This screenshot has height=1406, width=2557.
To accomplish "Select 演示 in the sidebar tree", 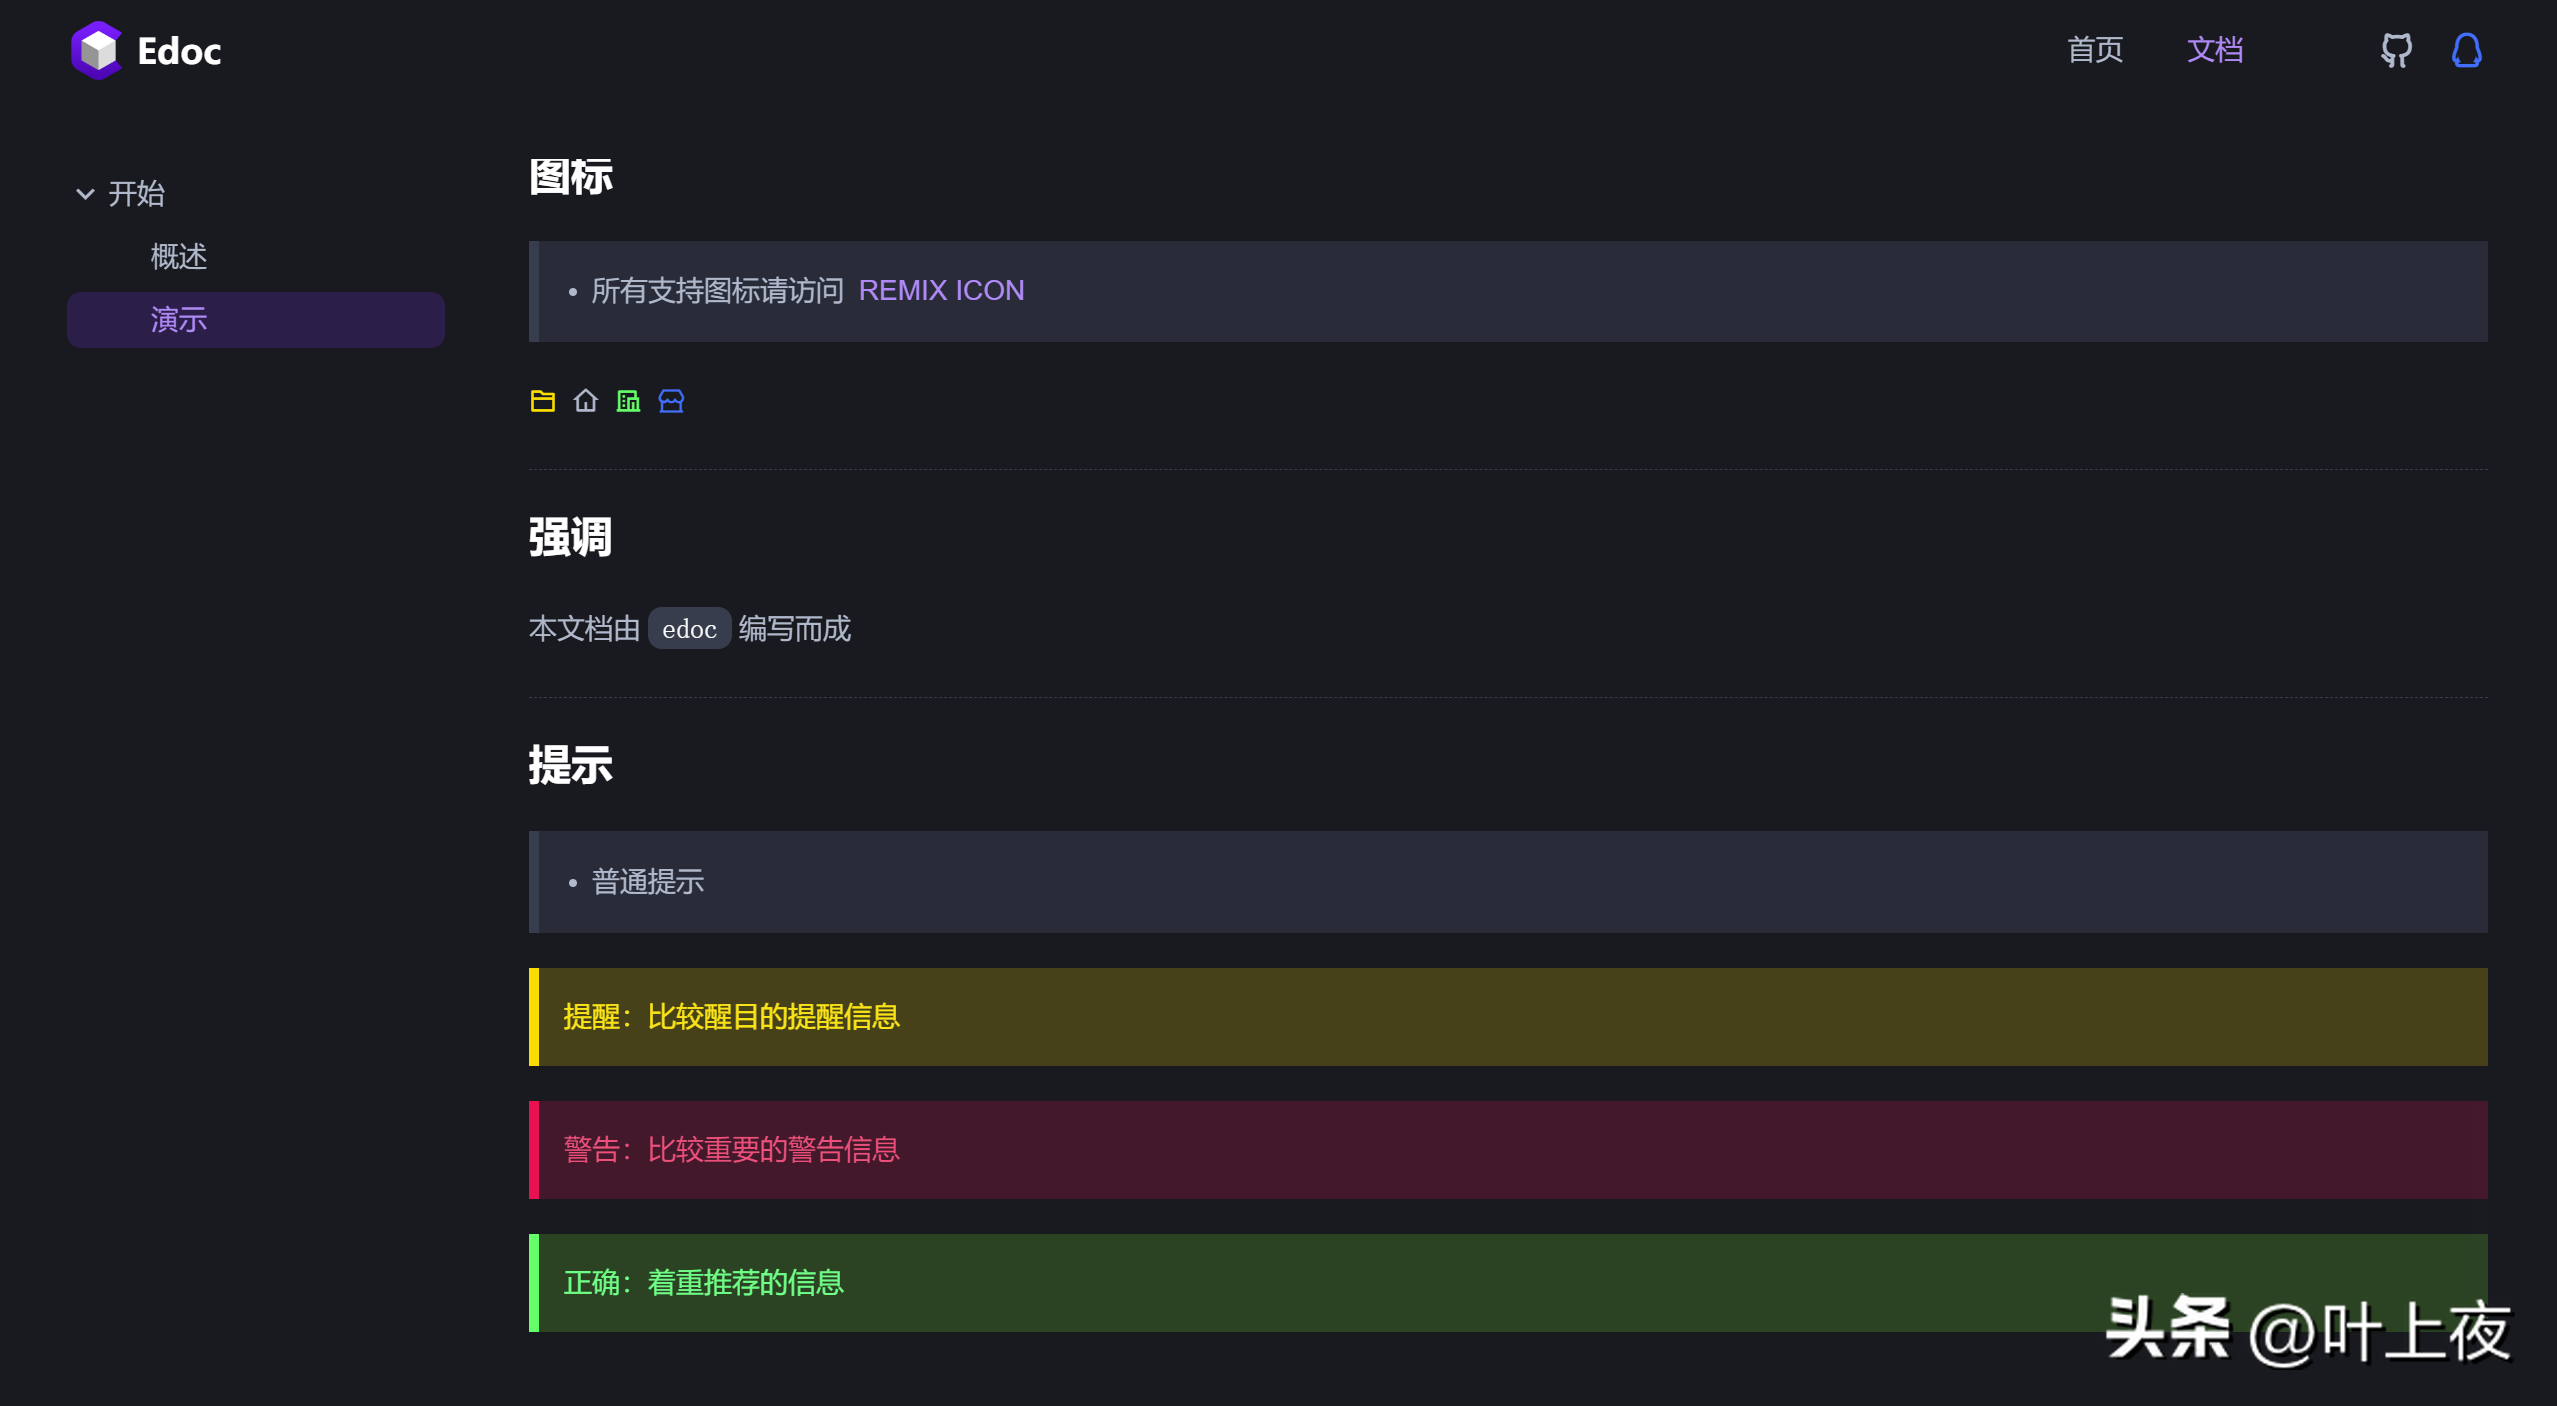I will click(x=178, y=319).
